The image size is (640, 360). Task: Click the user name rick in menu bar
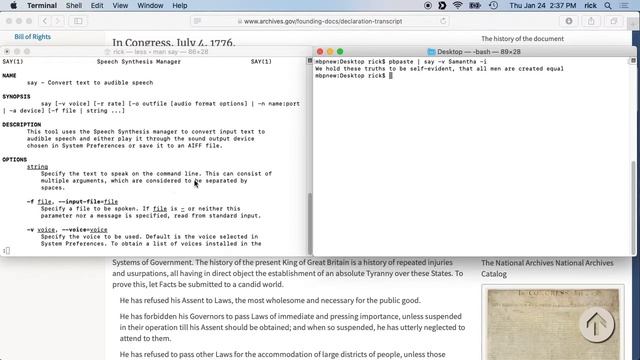click(590, 5)
